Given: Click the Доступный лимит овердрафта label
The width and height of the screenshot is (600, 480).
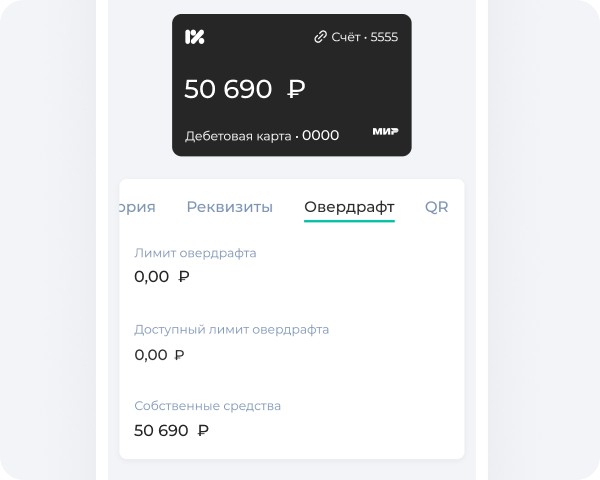Looking at the screenshot, I should [231, 329].
